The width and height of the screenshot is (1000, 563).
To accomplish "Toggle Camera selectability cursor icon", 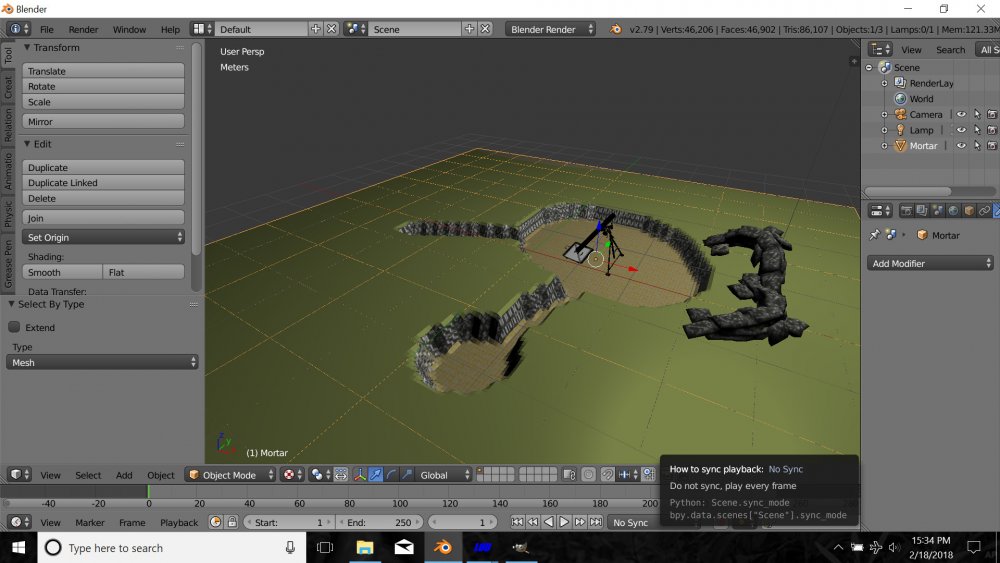I will [x=977, y=114].
